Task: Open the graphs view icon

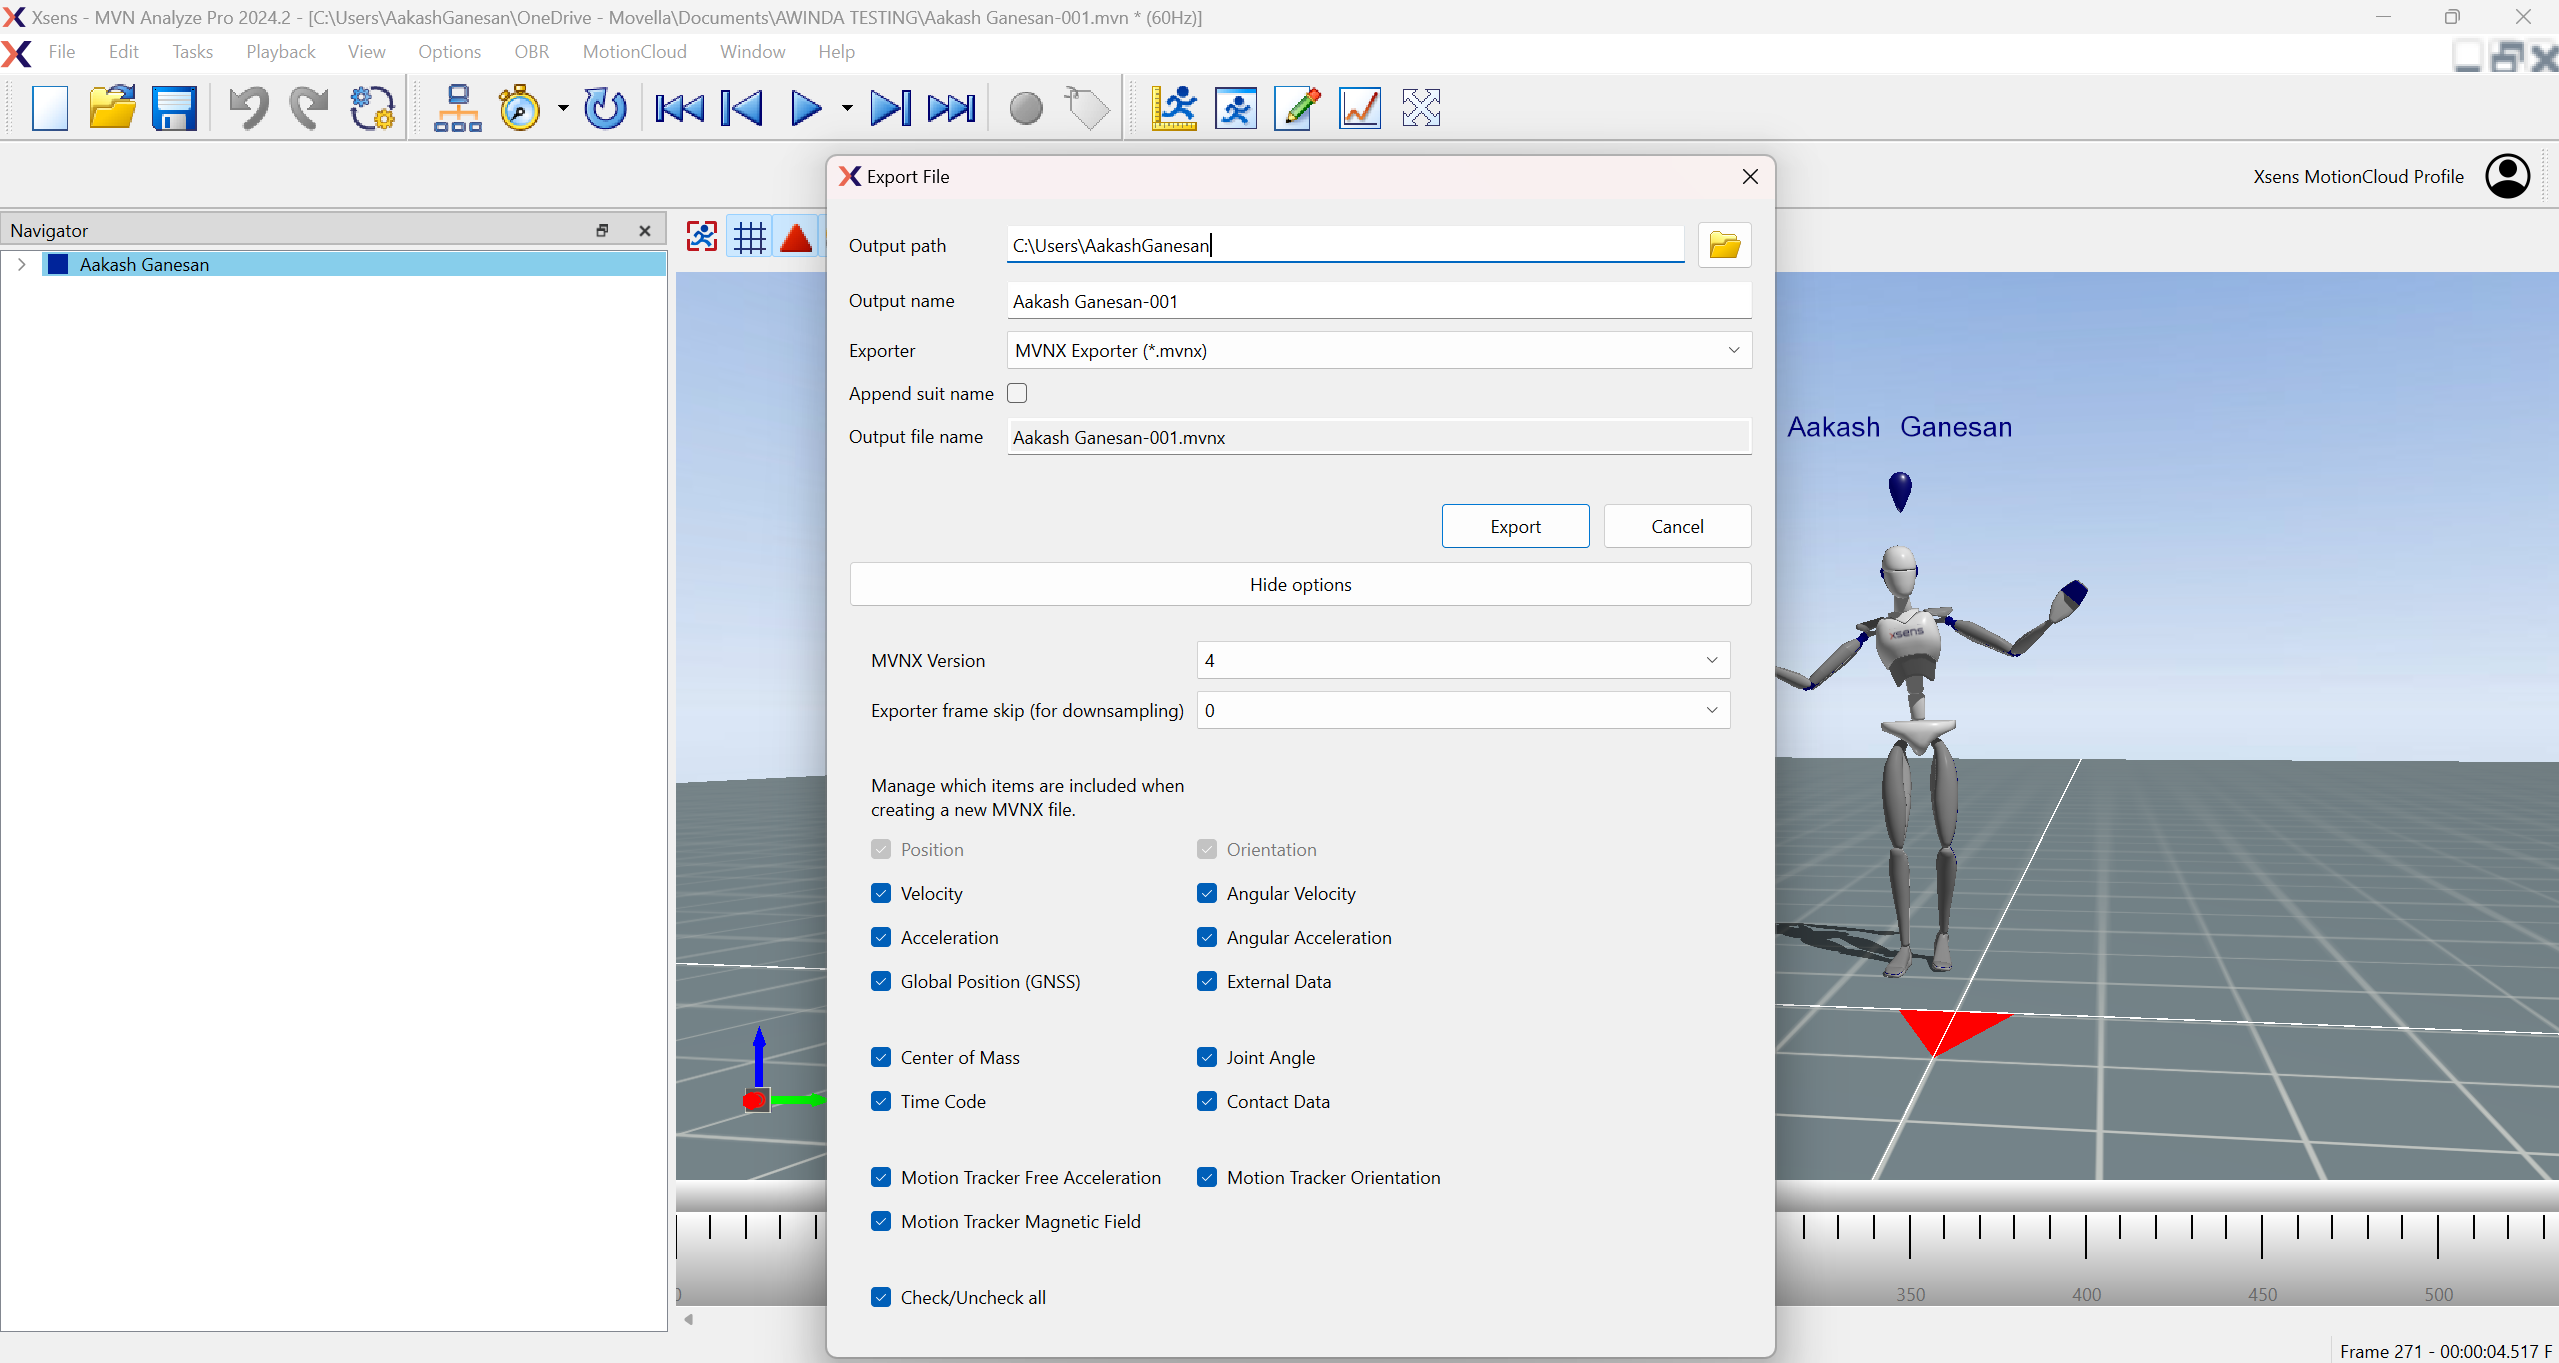Action: click(1359, 107)
